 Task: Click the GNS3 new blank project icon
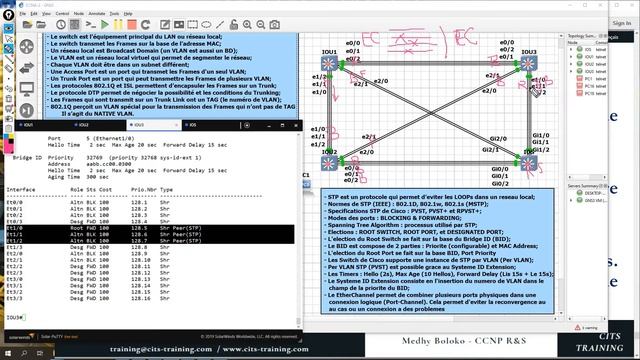coord(27,25)
